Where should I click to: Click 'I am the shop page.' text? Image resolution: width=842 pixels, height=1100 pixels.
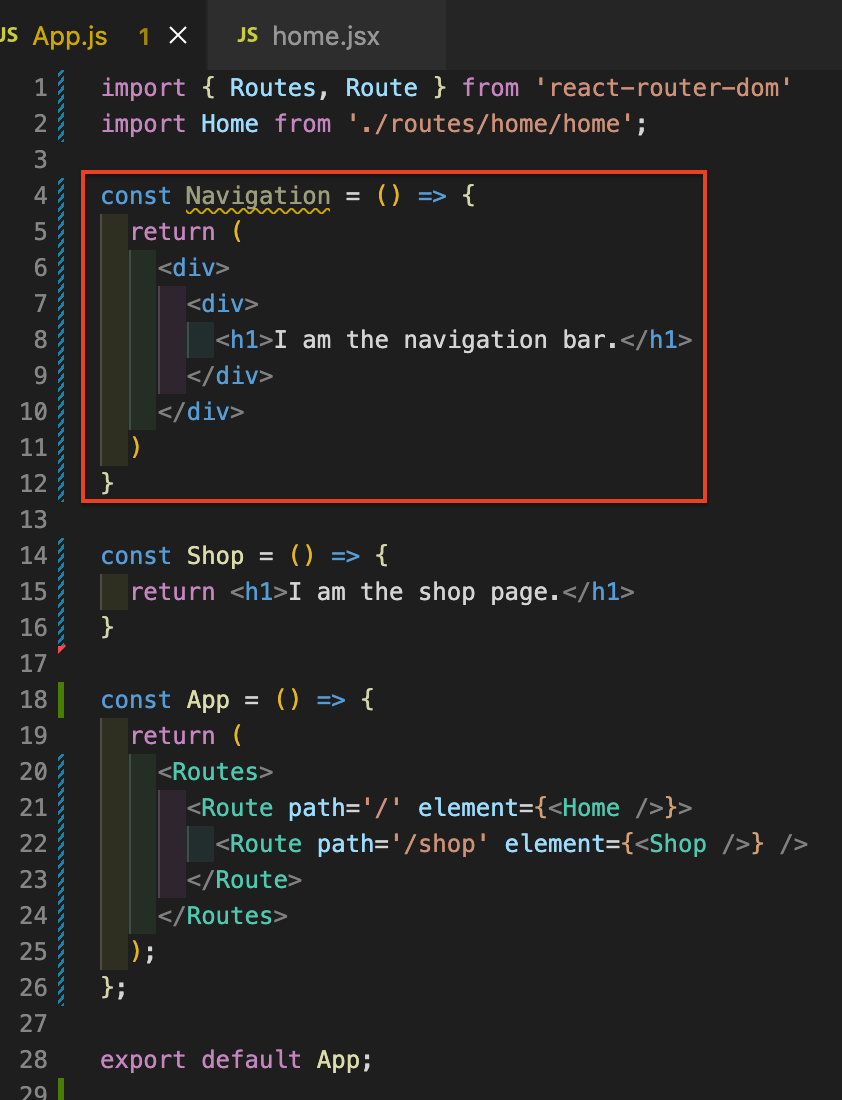(x=425, y=591)
